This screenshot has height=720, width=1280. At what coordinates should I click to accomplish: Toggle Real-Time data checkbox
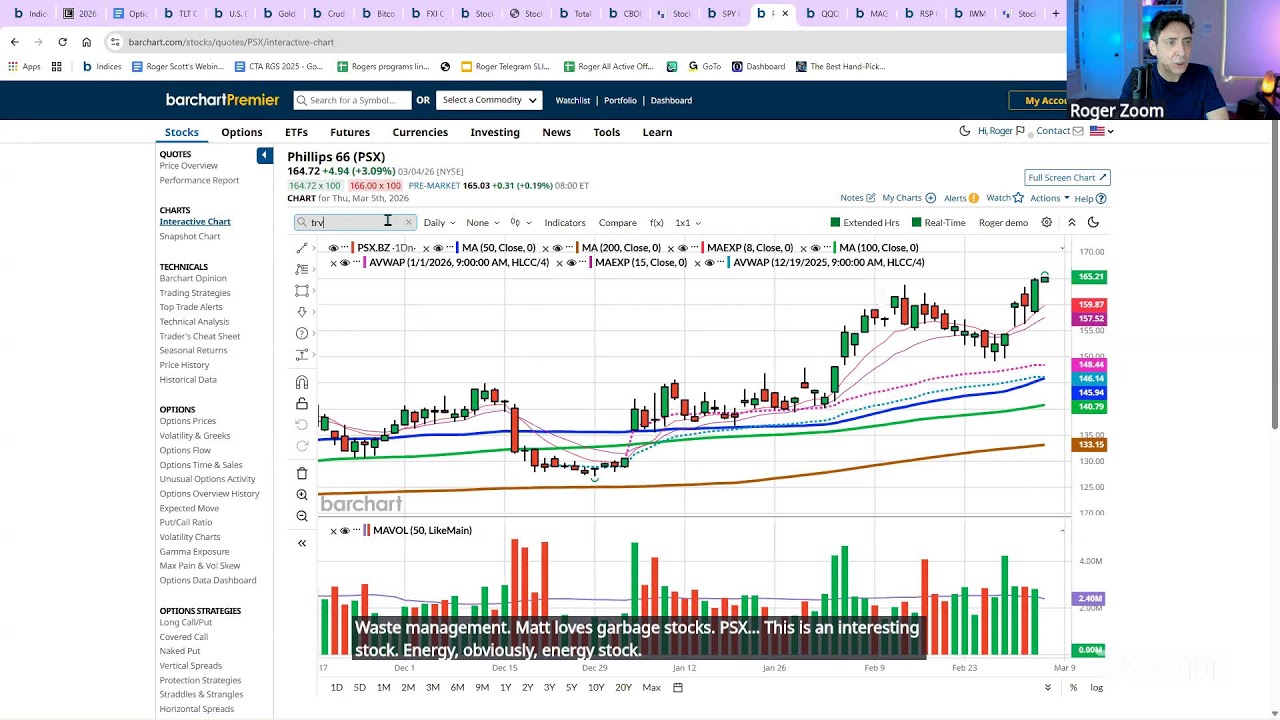(x=938, y=222)
